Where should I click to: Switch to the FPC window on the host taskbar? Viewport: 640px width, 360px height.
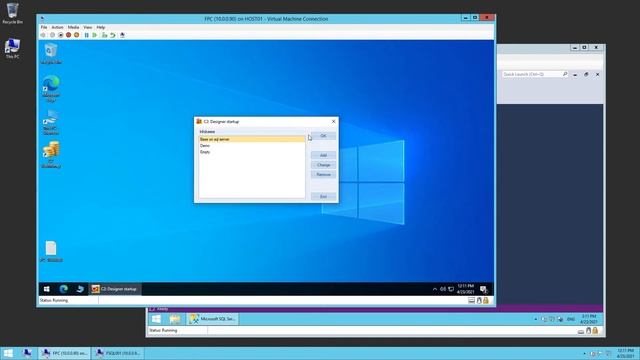point(64,353)
